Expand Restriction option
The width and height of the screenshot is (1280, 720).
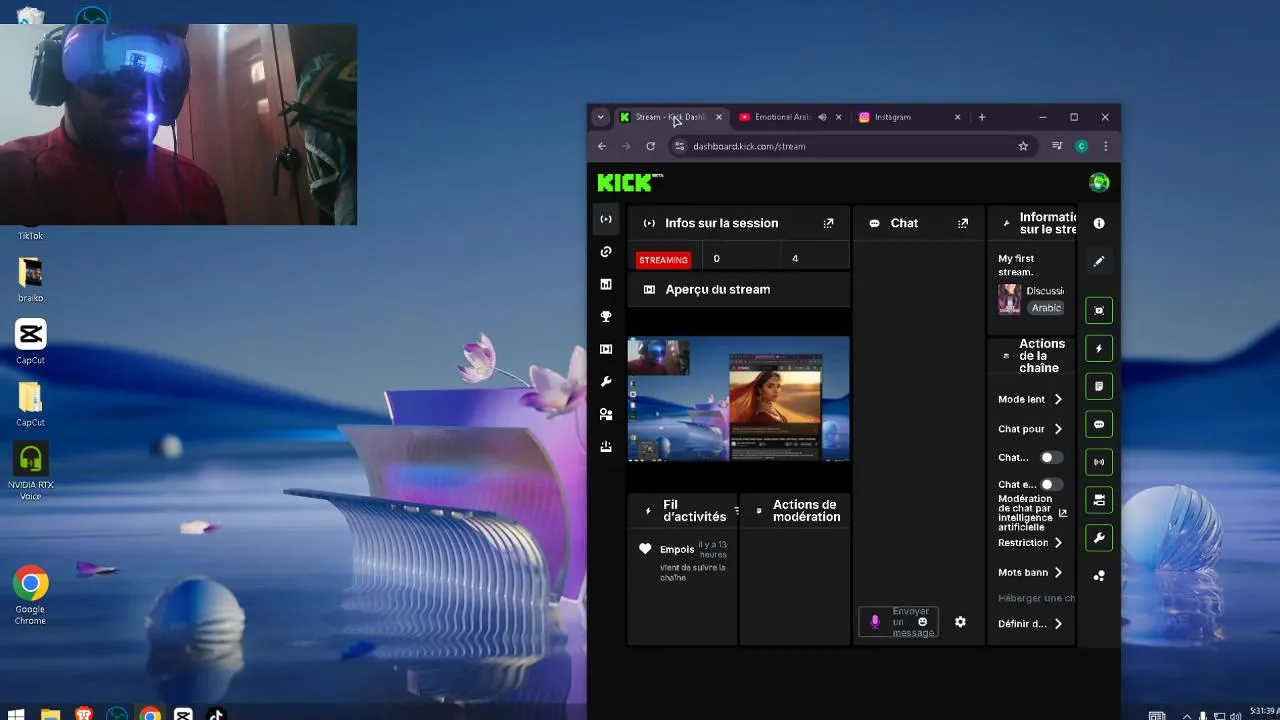click(1030, 543)
